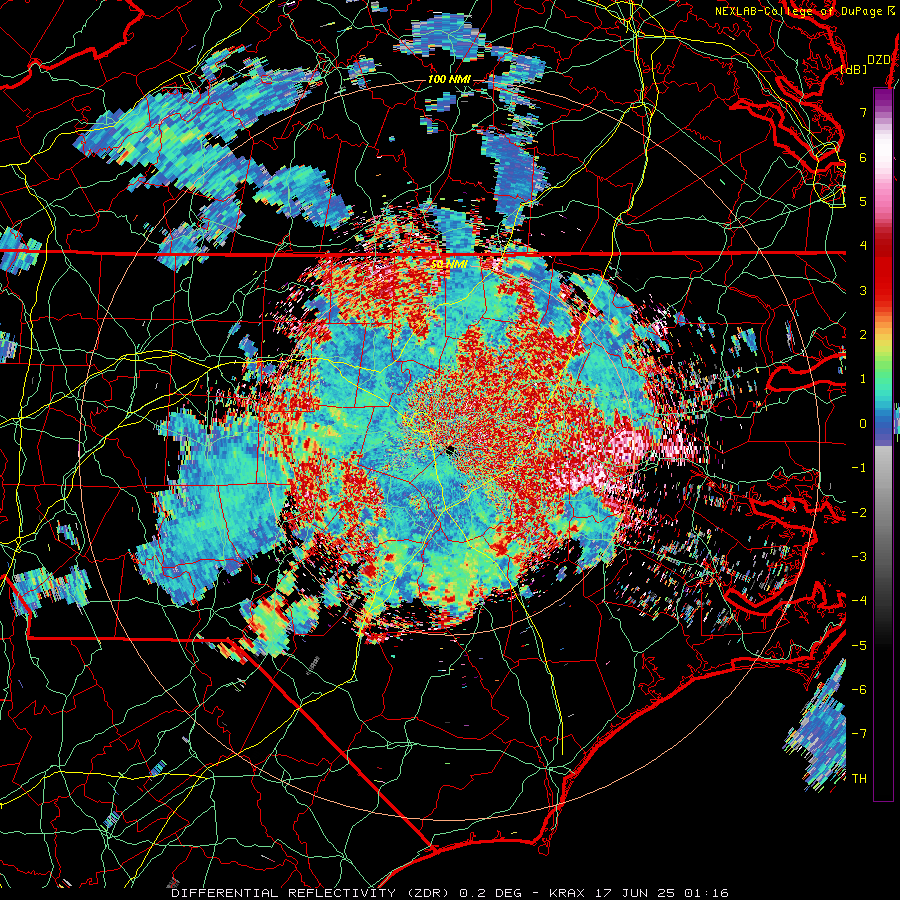The height and width of the screenshot is (900, 900).
Task: Click the -5 value on the scale
Action: point(859,645)
